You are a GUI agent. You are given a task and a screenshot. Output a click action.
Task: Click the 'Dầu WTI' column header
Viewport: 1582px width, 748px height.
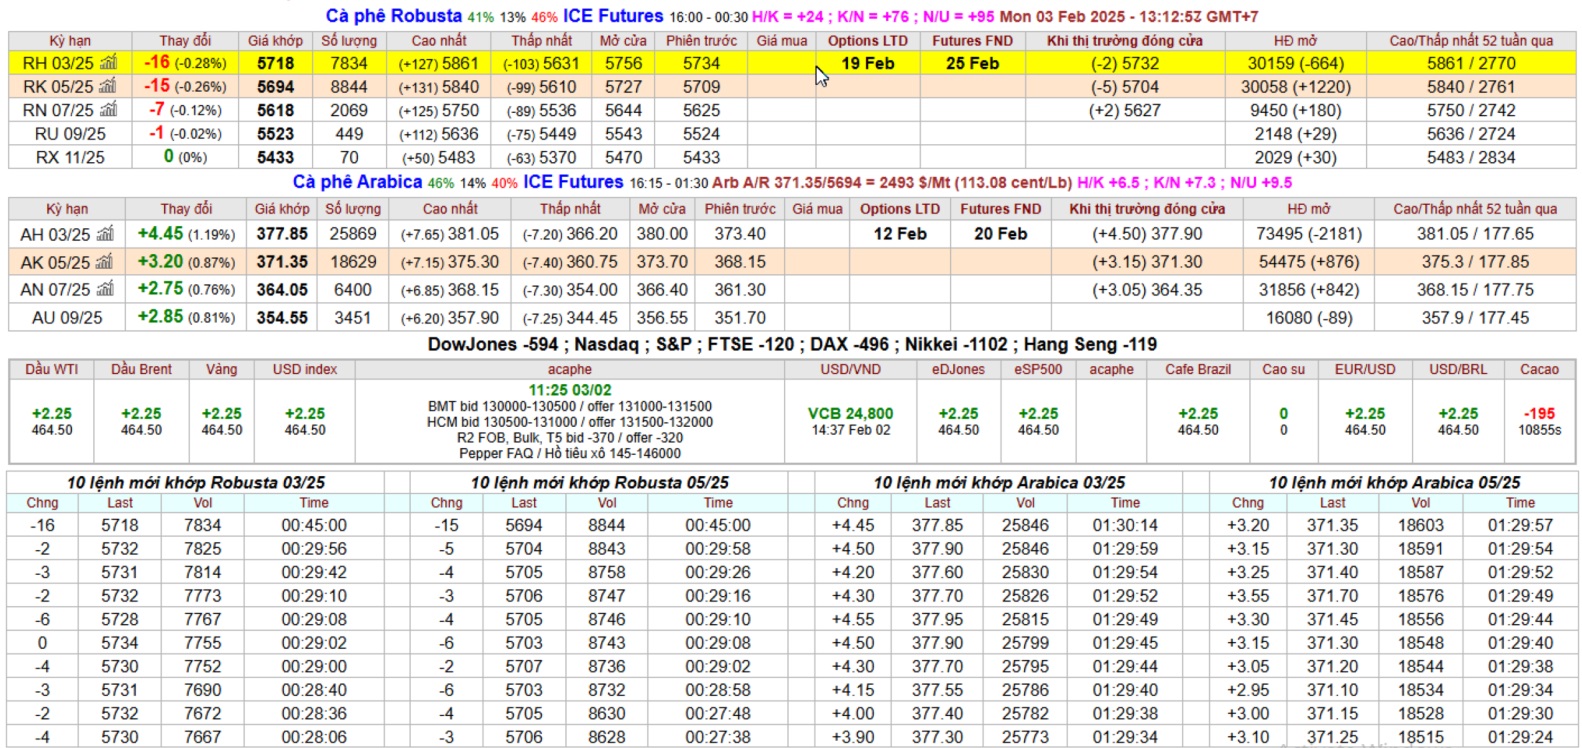51,369
